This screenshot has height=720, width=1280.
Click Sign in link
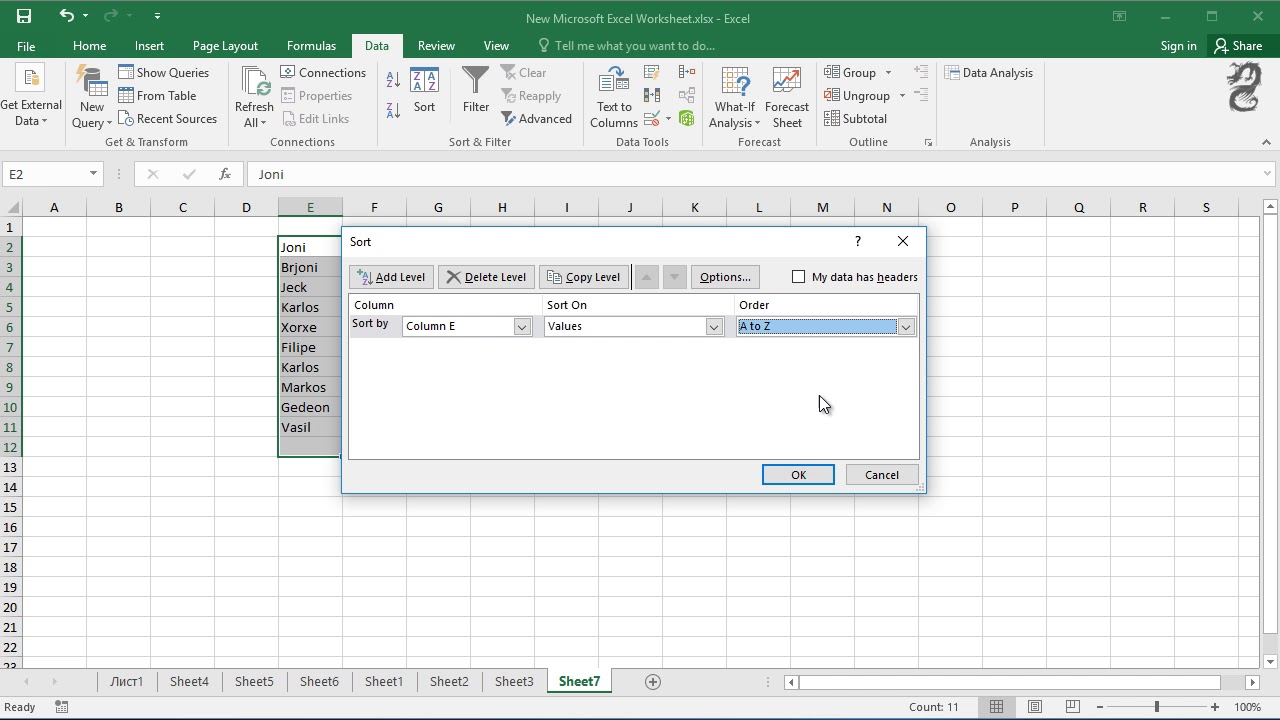coord(1178,45)
